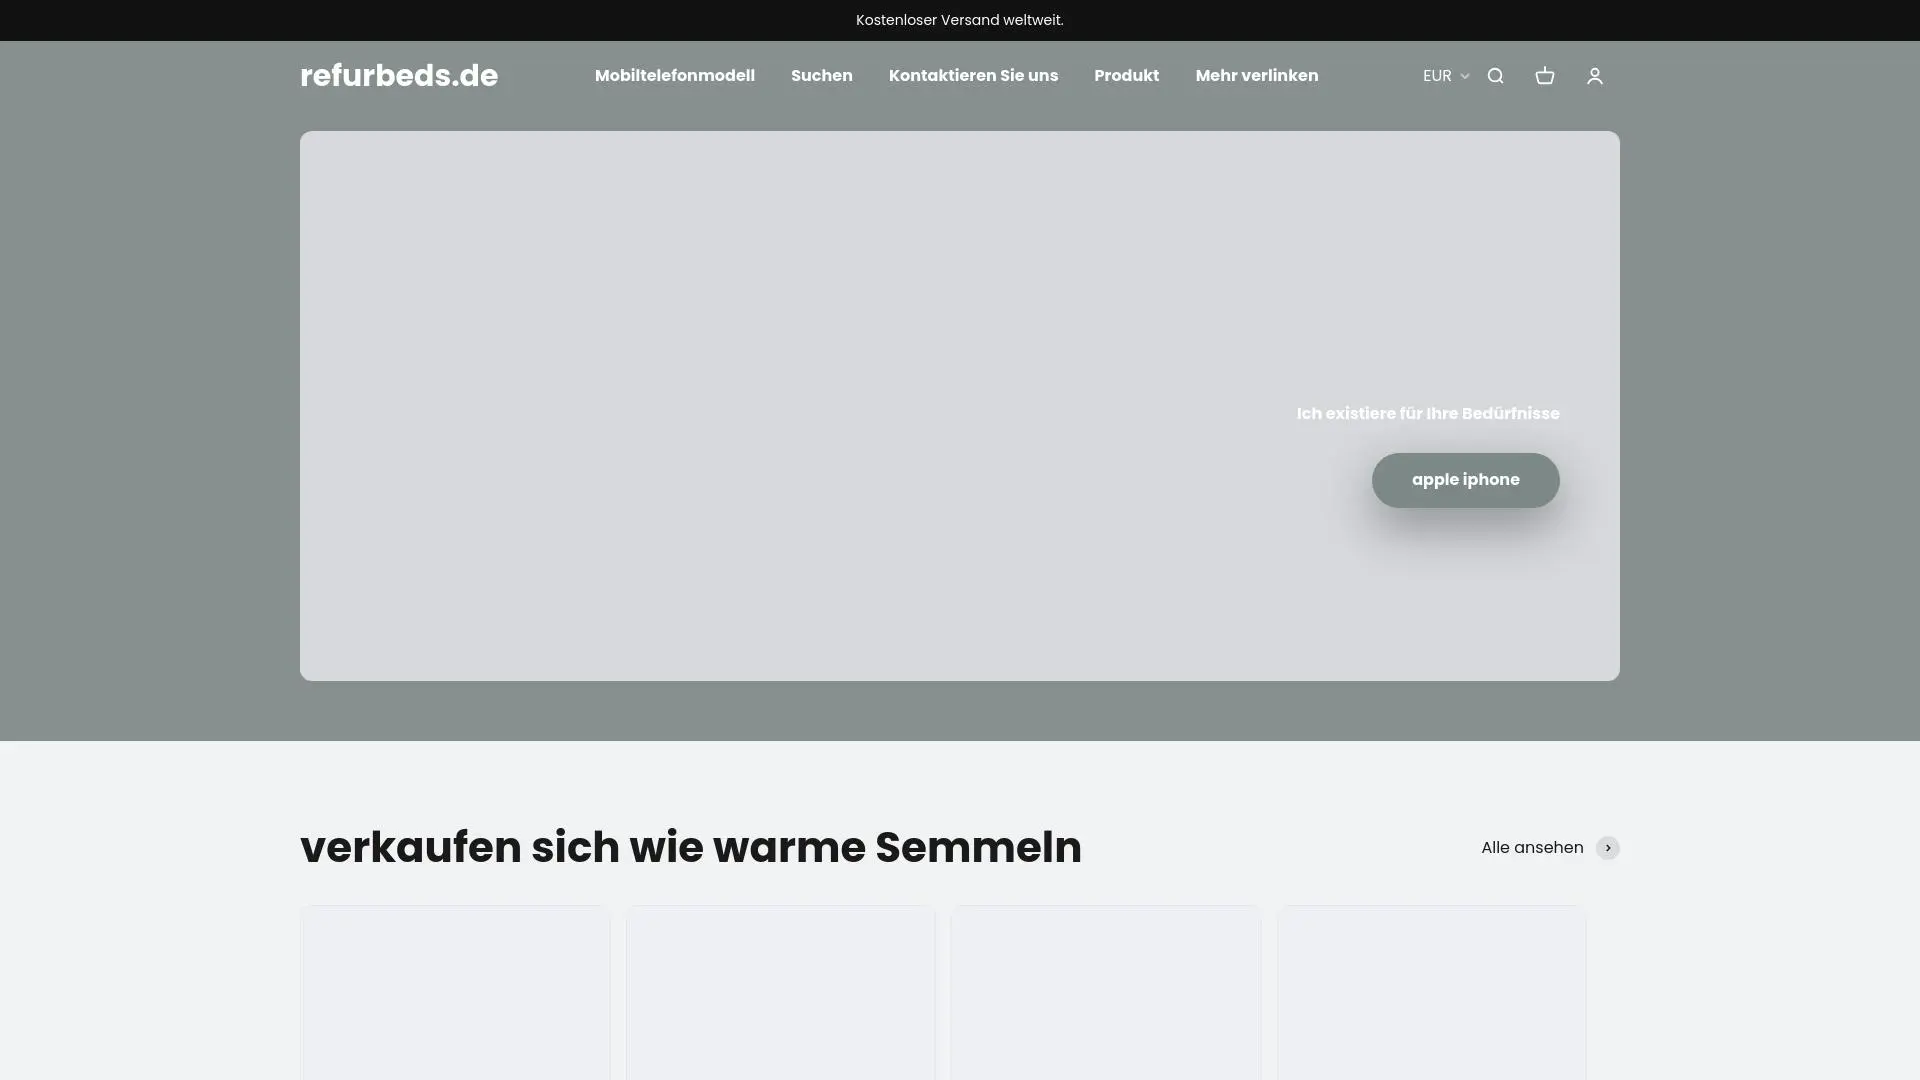Viewport: 1920px width, 1080px height.
Task: Click the hero banner image area
Action: click(800, 400)
